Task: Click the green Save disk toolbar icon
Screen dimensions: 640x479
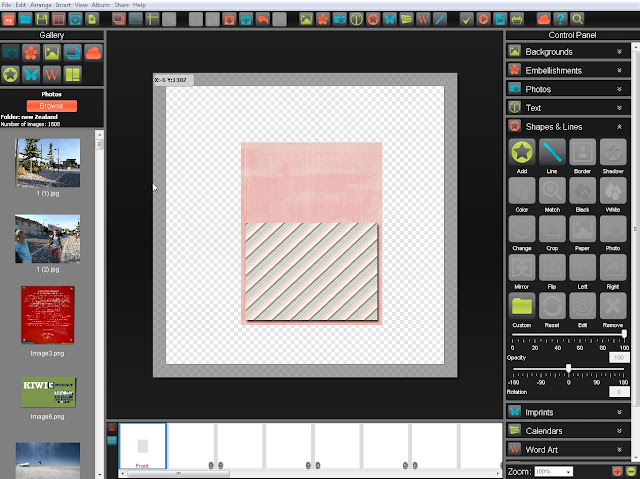Action: [x=42, y=19]
